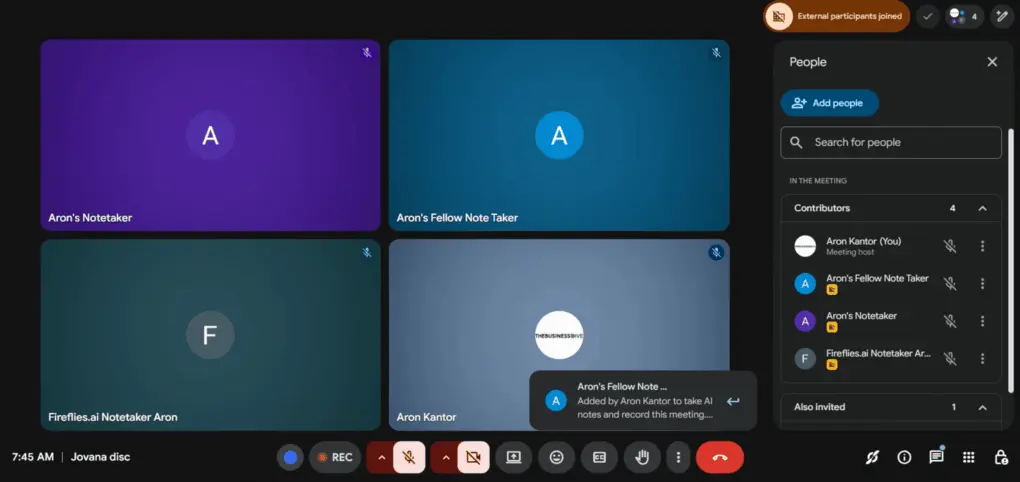
Task: Click the external badge under Aron's Fellow Note Taker
Action: tap(831, 290)
